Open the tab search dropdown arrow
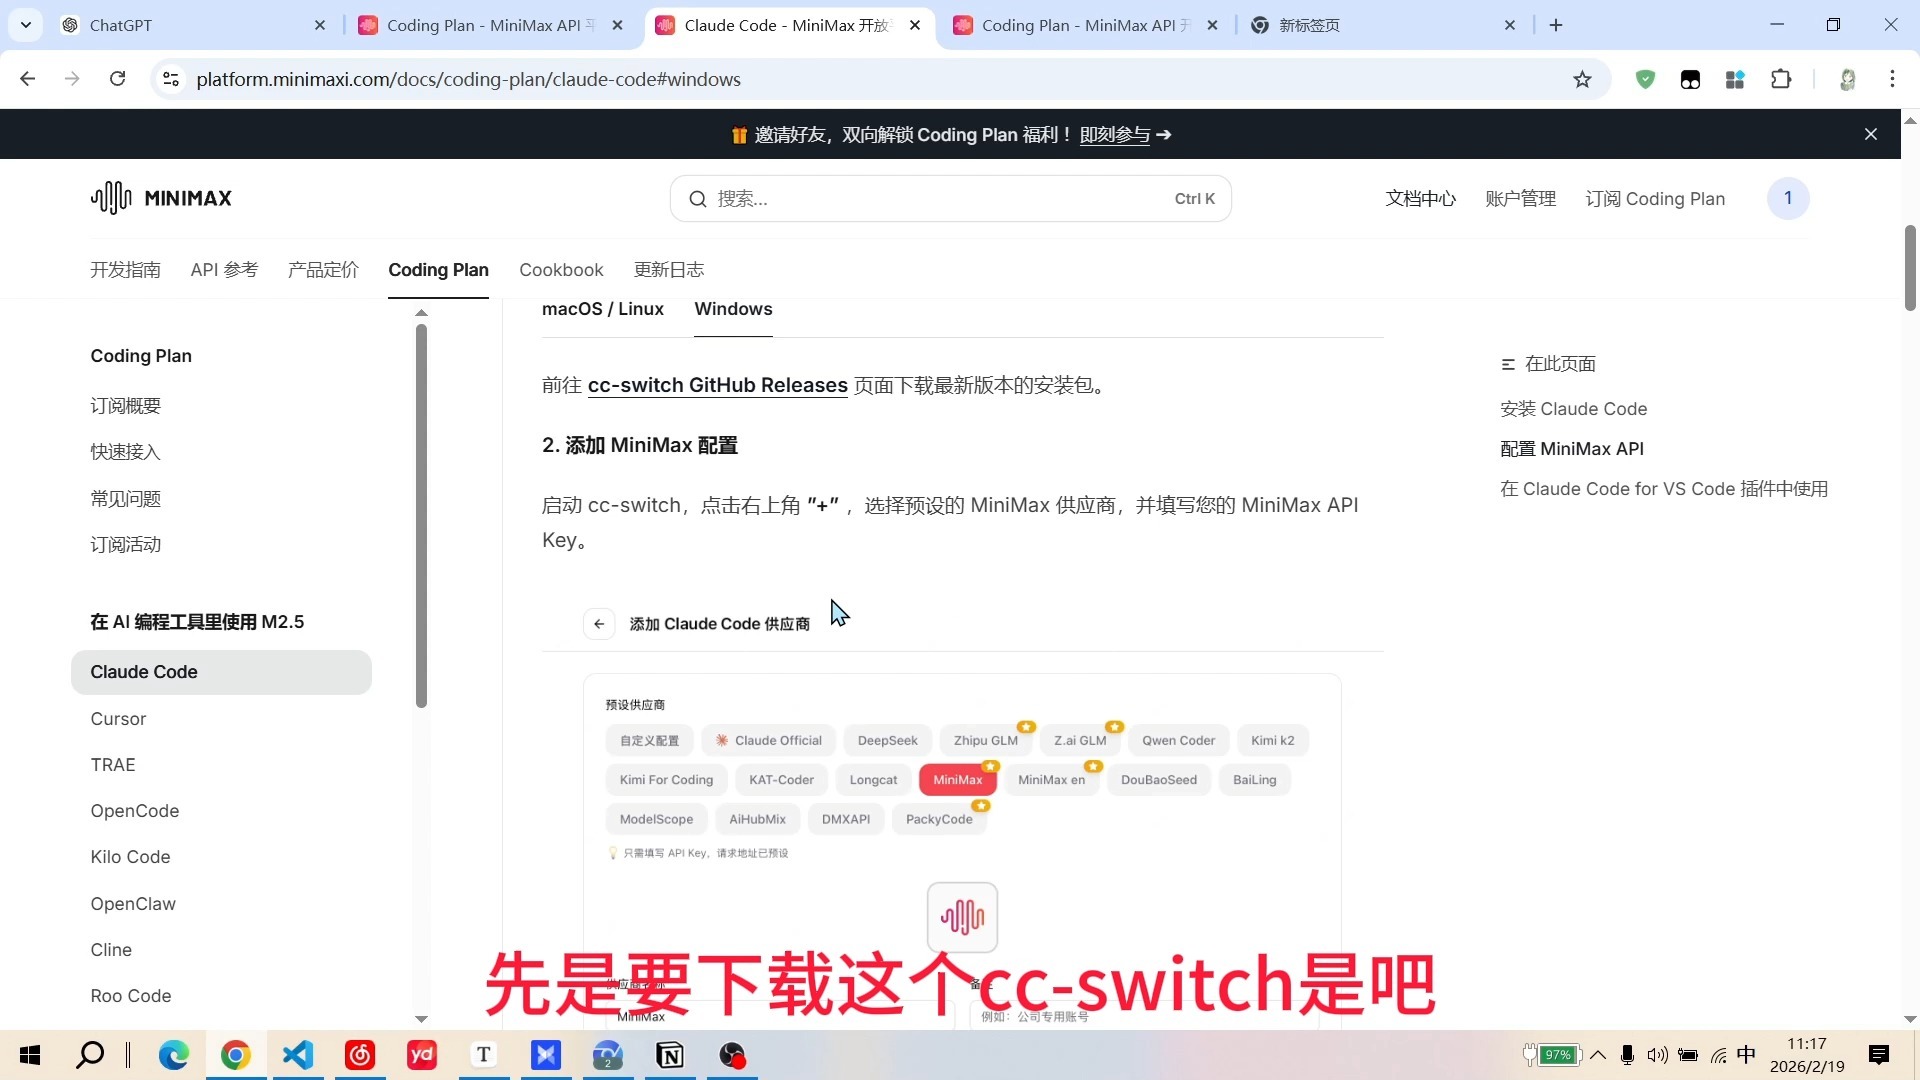The height and width of the screenshot is (1080, 1920). (x=26, y=25)
